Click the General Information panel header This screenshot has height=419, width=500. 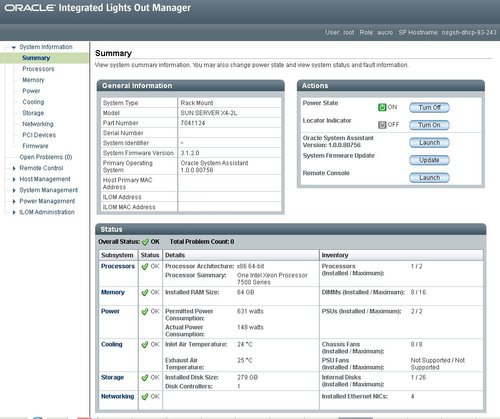coord(191,86)
